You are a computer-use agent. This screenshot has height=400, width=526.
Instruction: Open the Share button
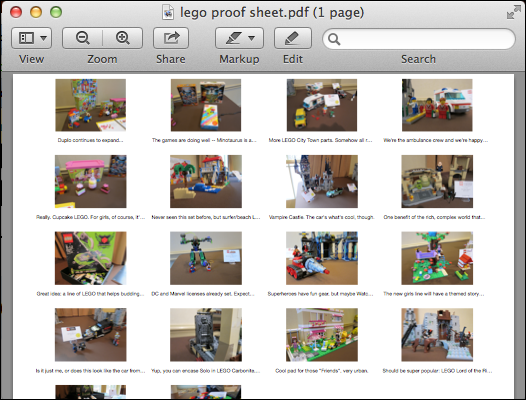(171, 38)
